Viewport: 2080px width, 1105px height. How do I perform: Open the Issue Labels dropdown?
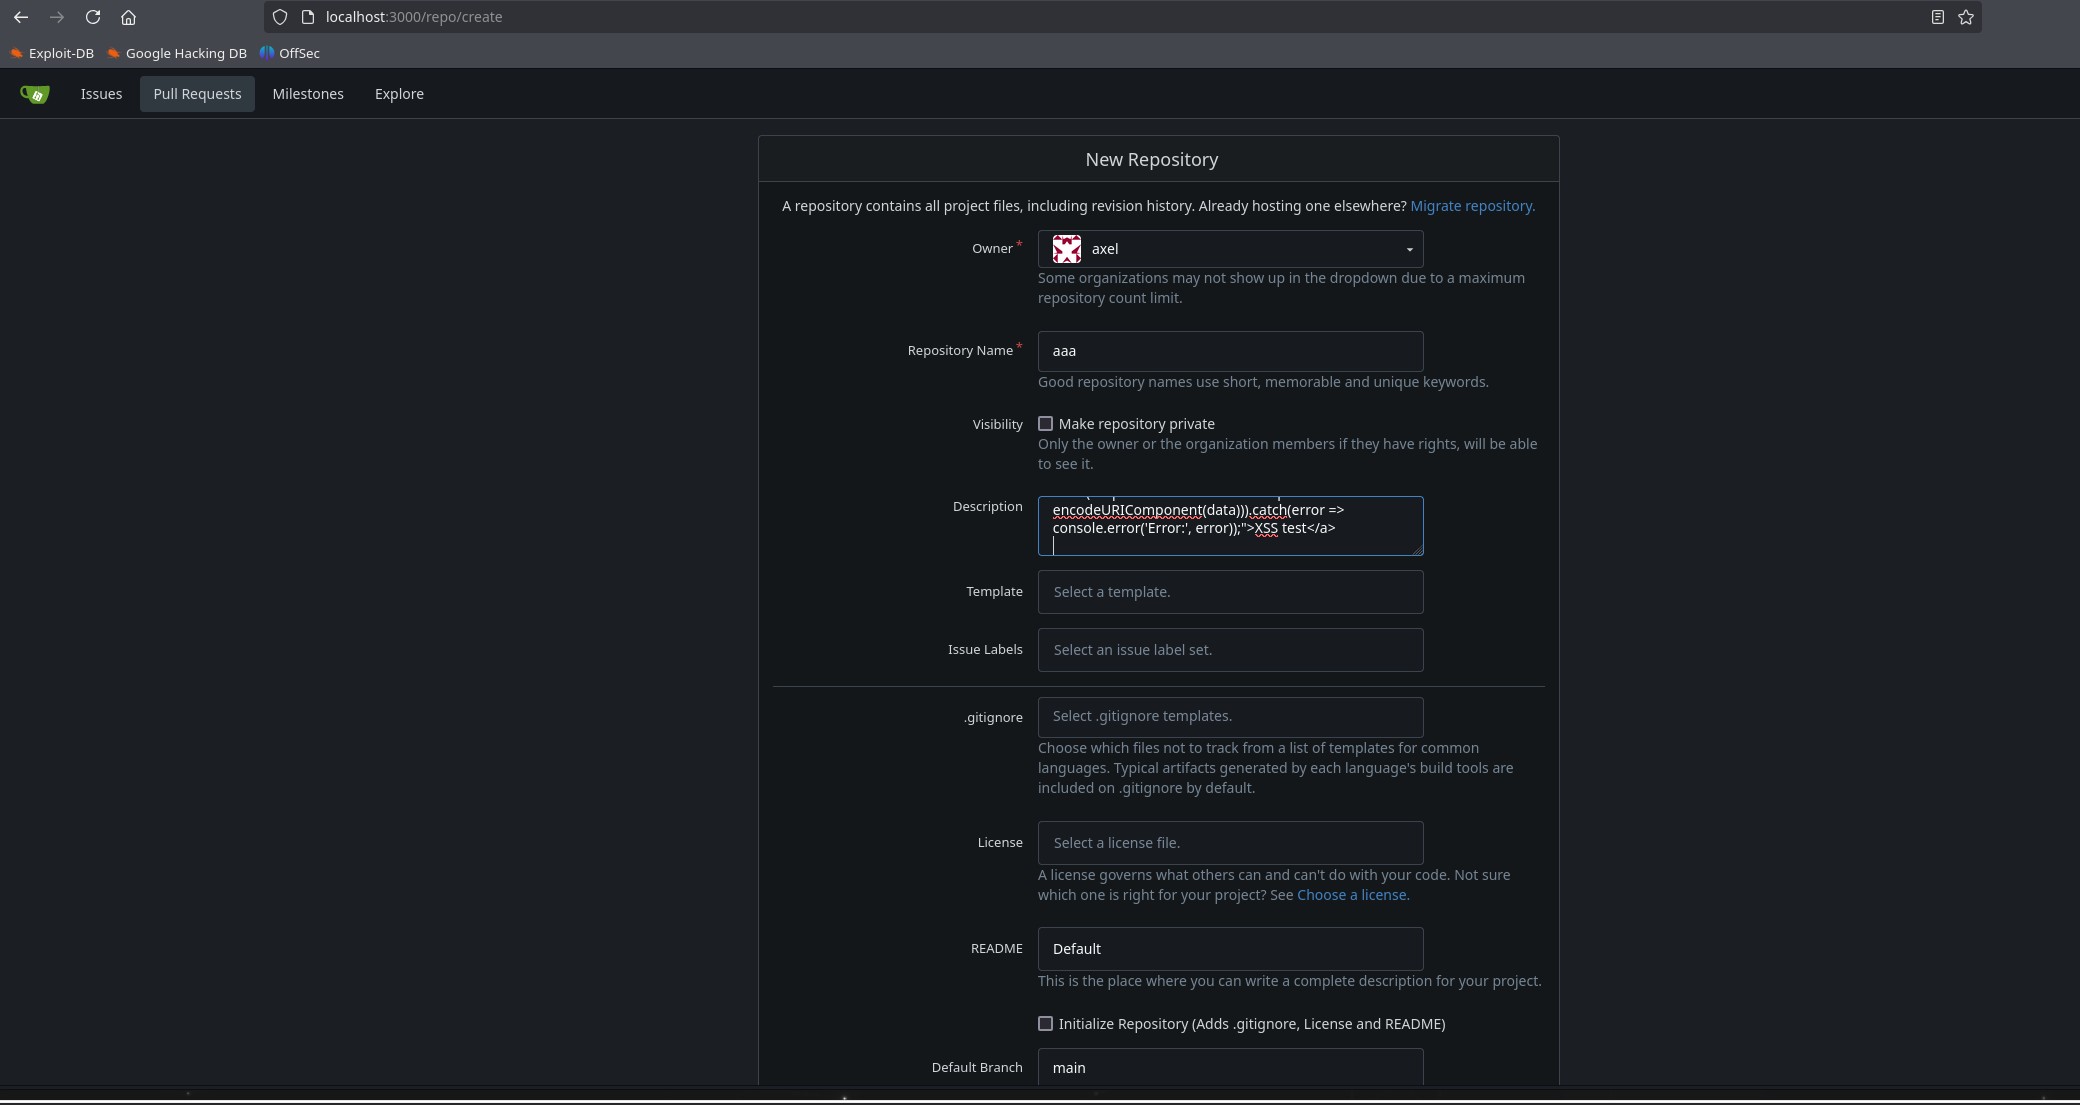pos(1230,650)
